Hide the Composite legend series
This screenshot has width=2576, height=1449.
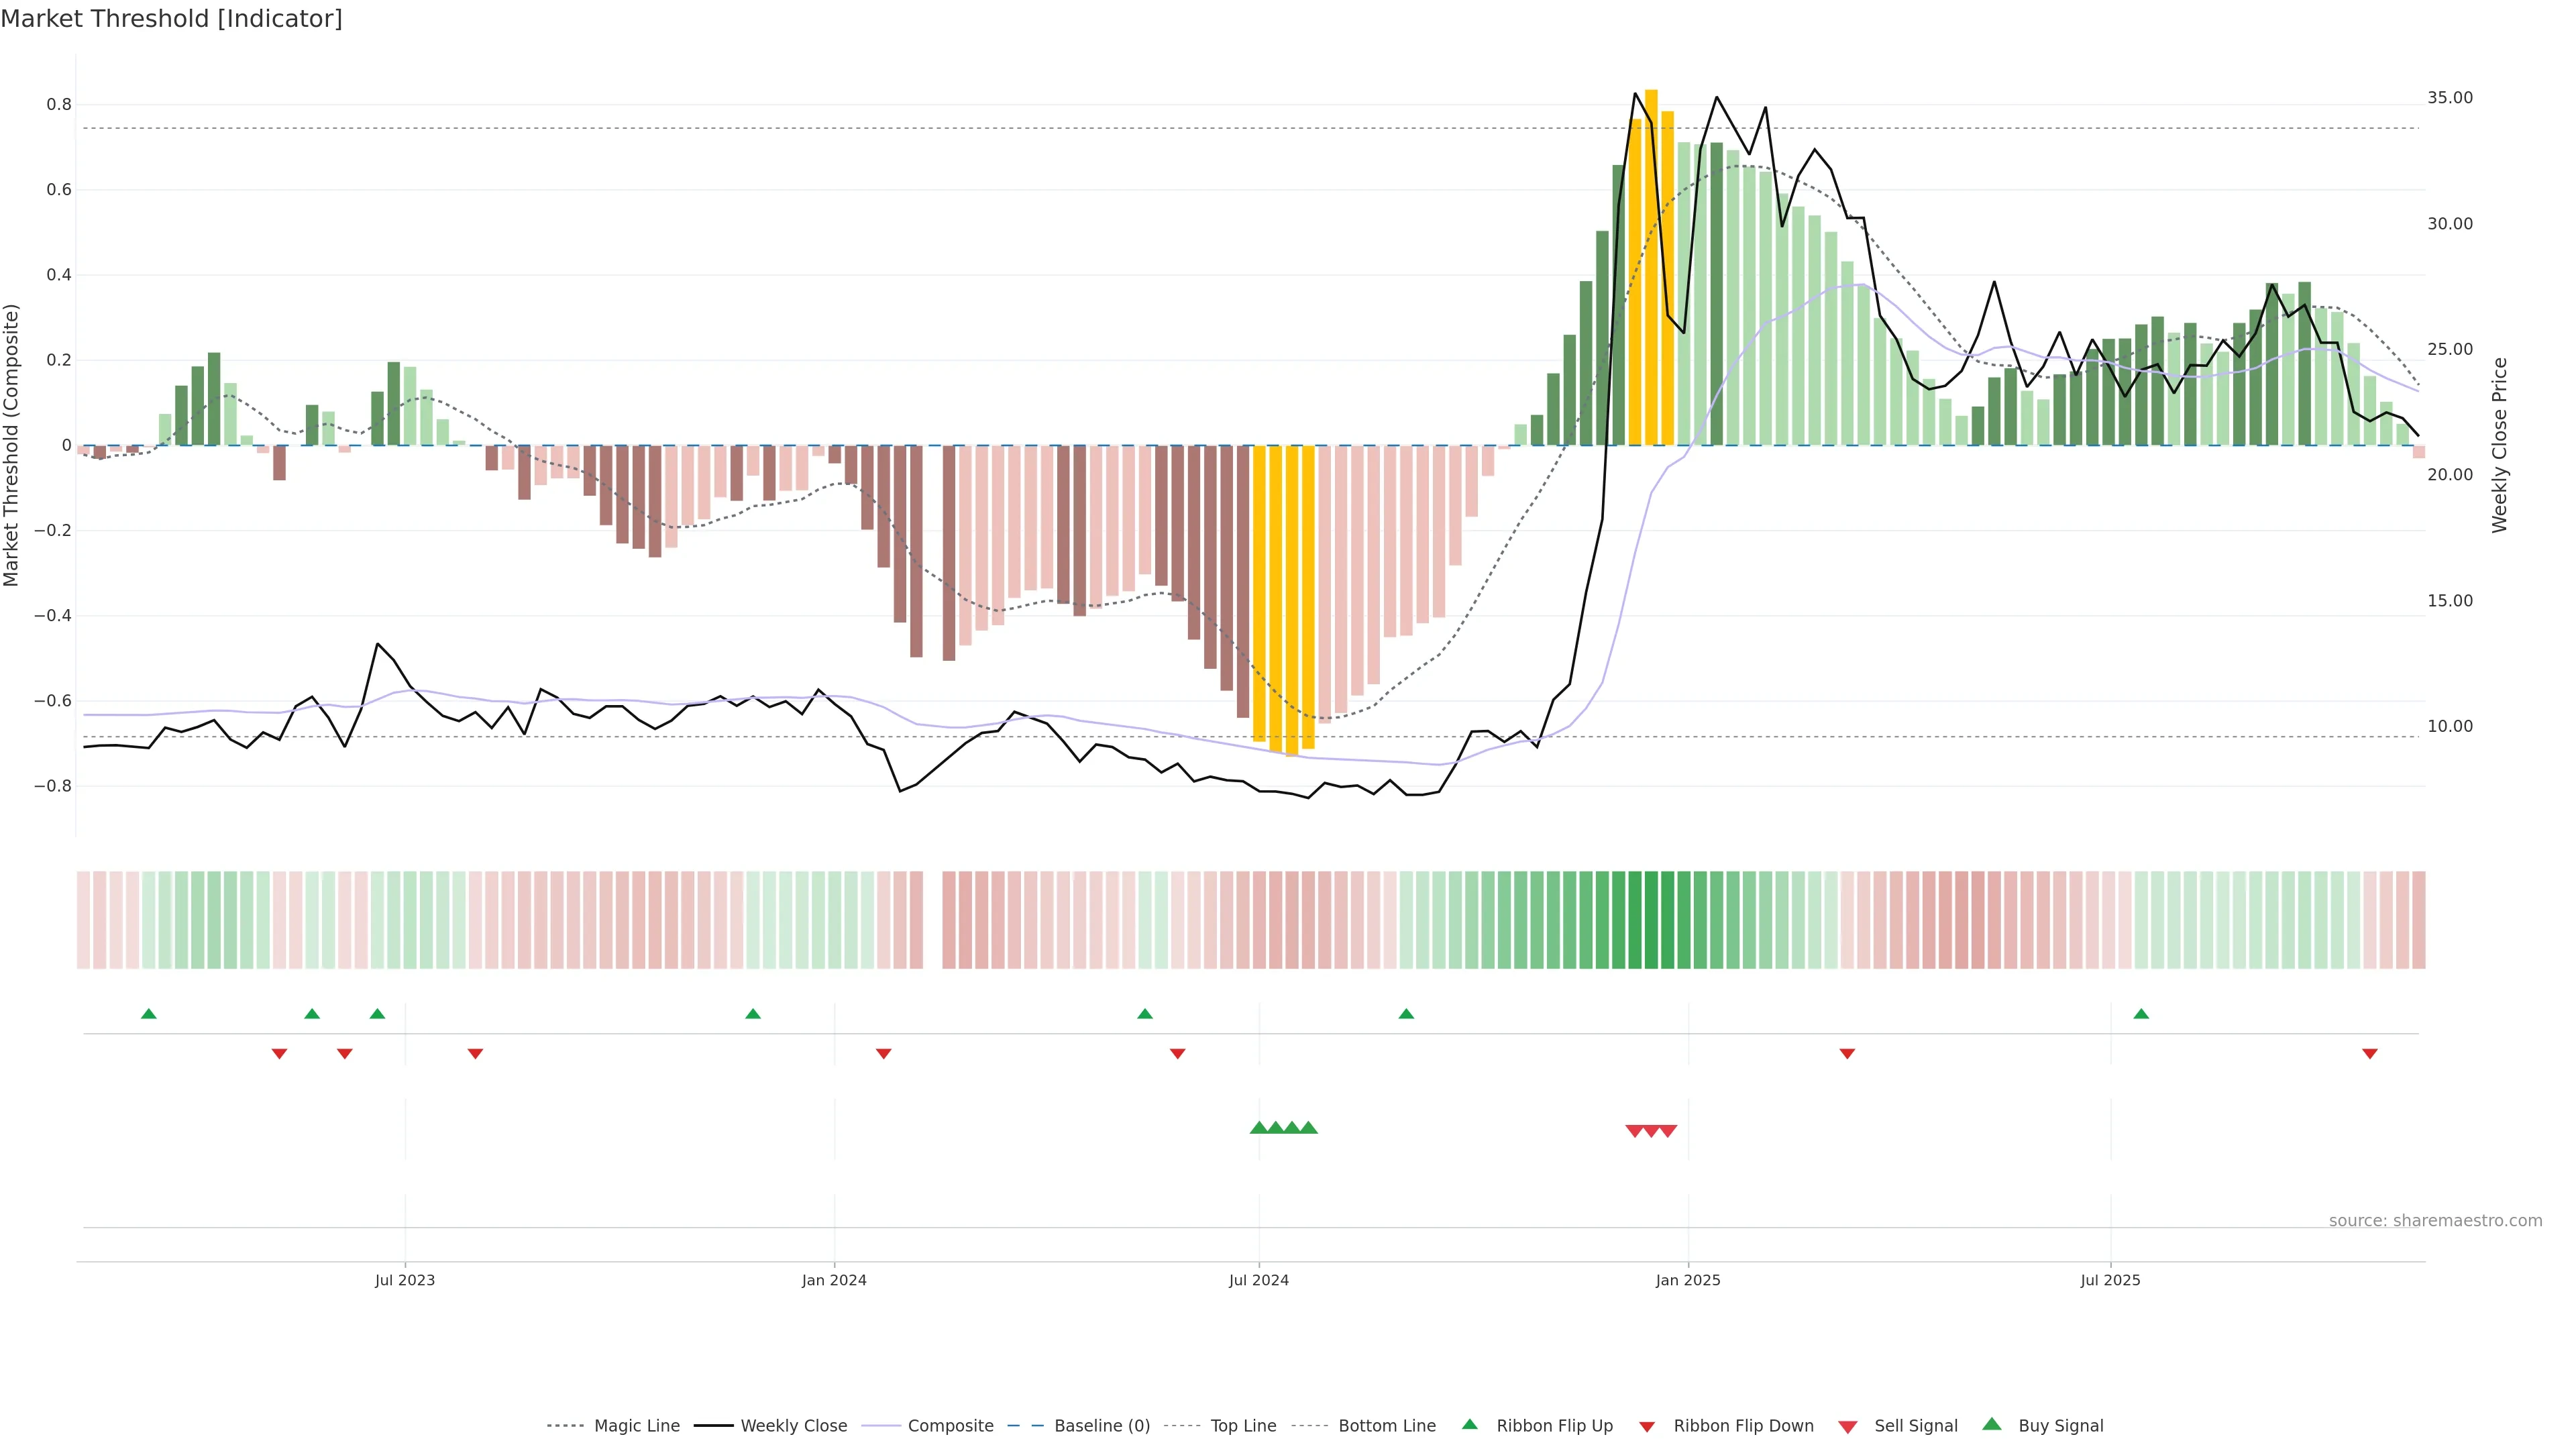pos(950,1426)
